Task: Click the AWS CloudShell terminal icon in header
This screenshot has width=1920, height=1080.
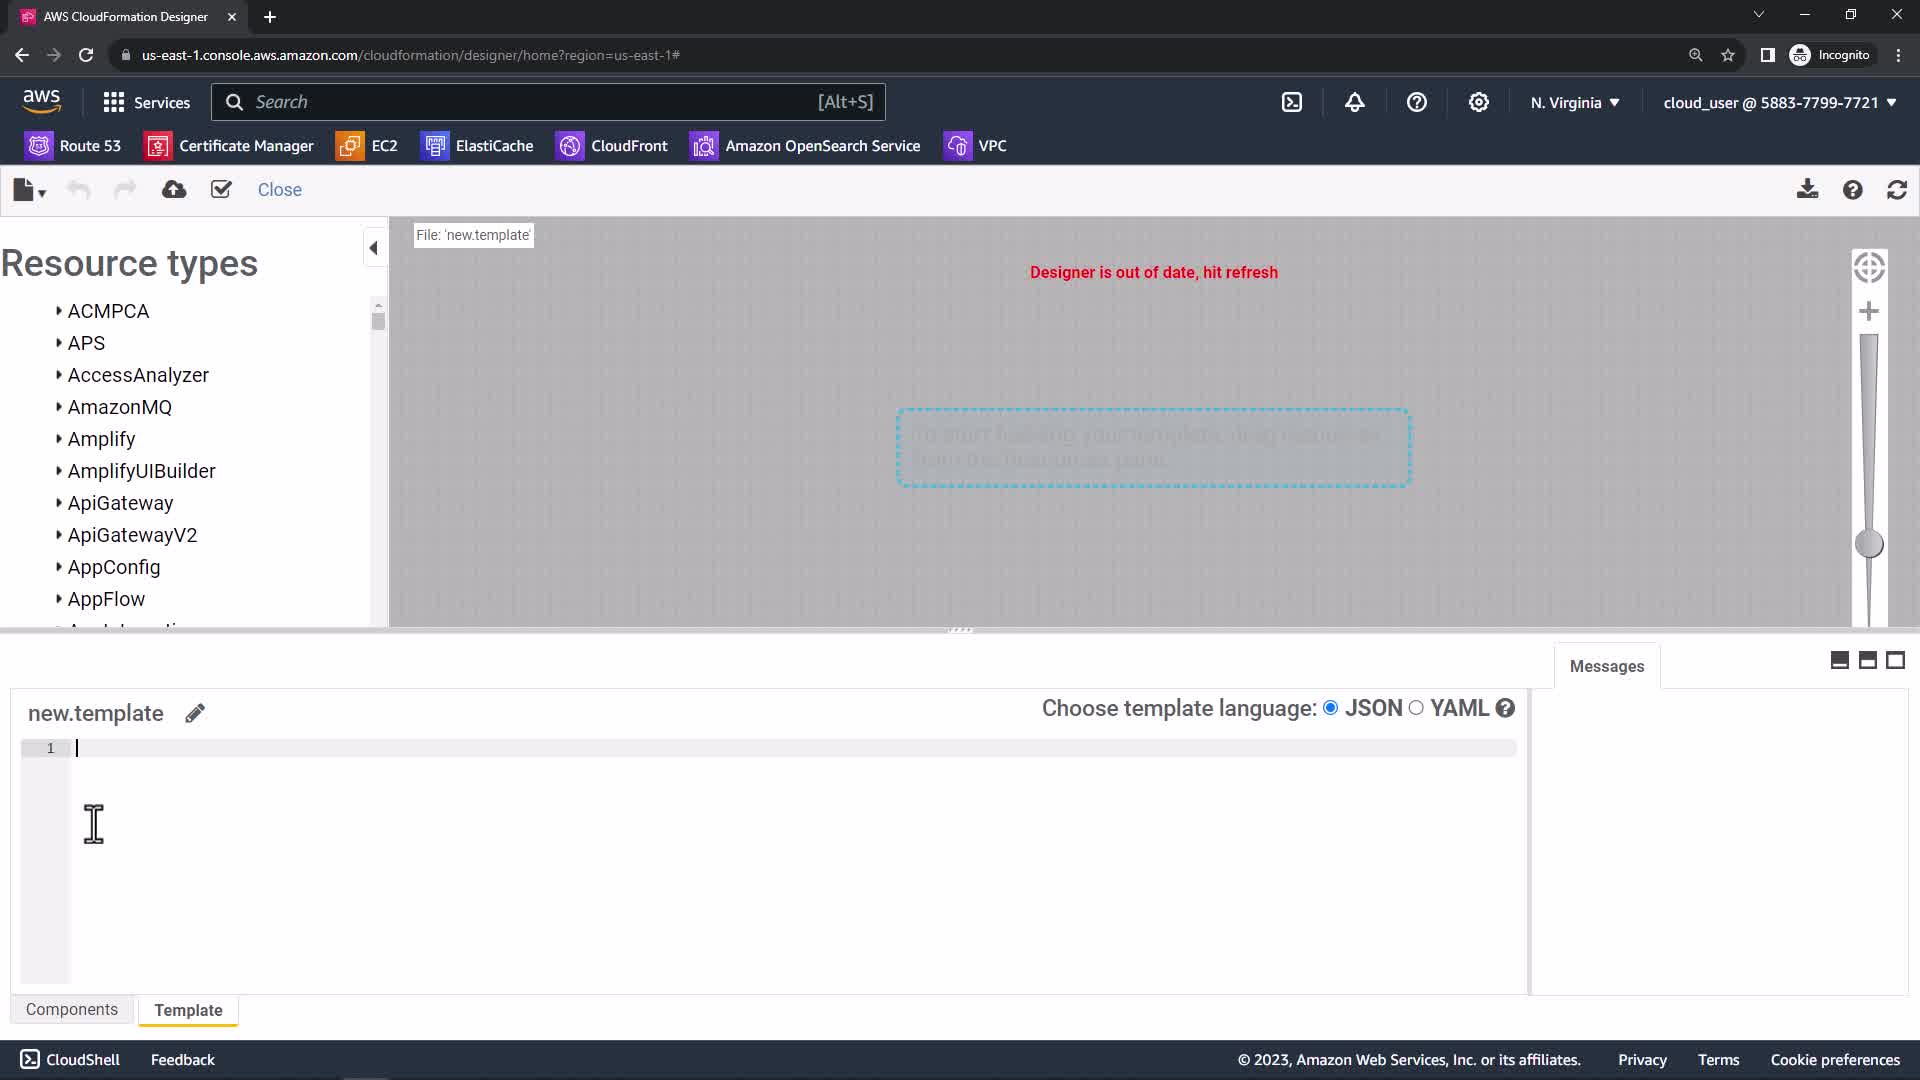Action: (x=1292, y=102)
